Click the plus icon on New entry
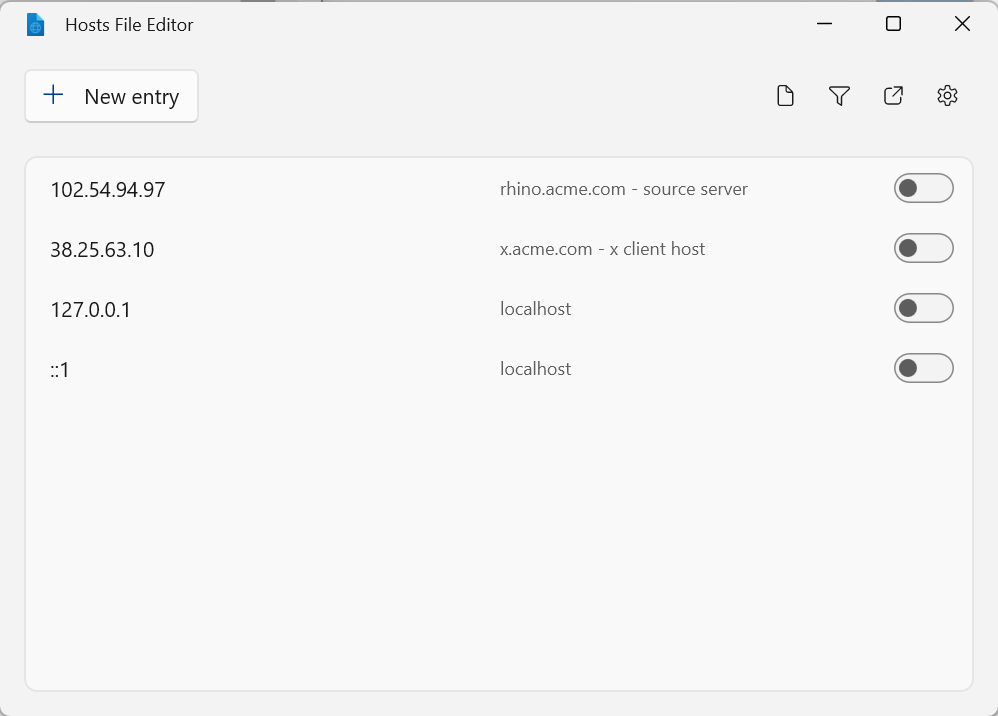 point(53,95)
